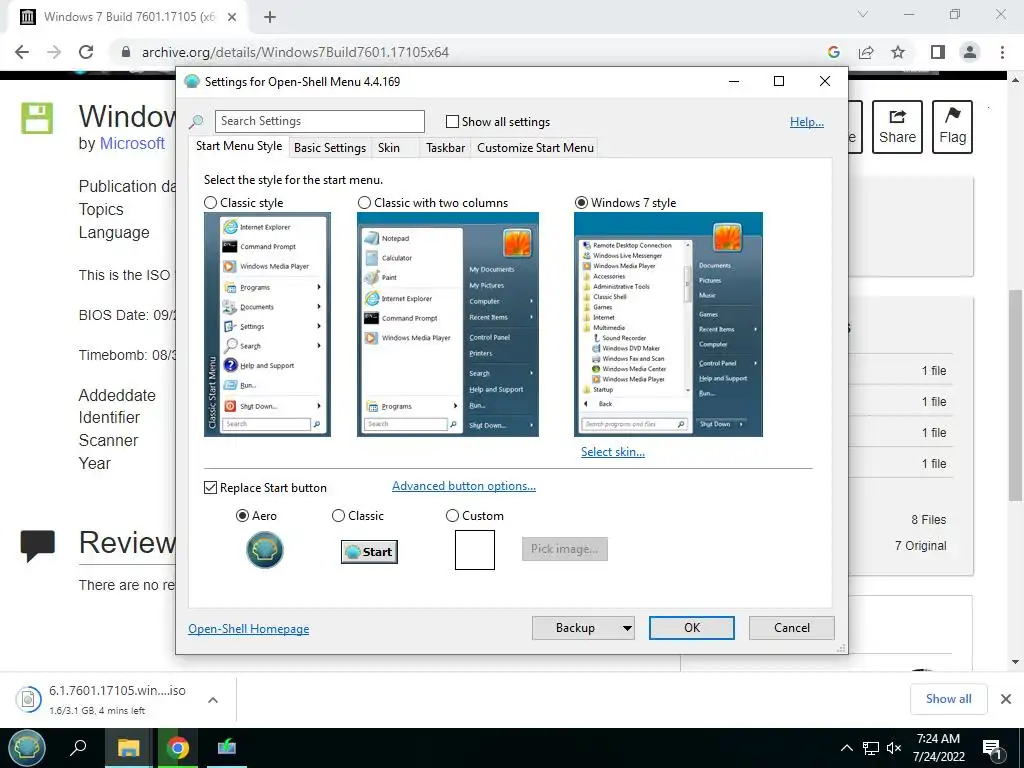Click the Windows 7 style preview image
Image resolution: width=1024 pixels, height=768 pixels.
click(x=668, y=325)
